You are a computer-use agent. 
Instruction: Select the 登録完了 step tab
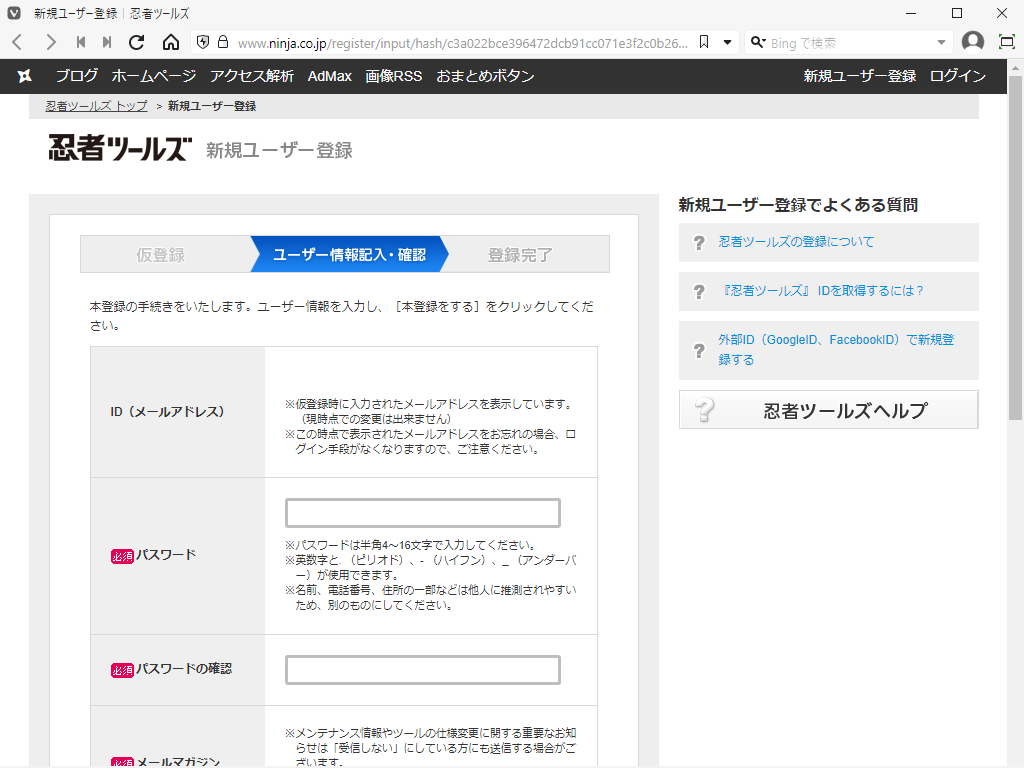point(520,255)
